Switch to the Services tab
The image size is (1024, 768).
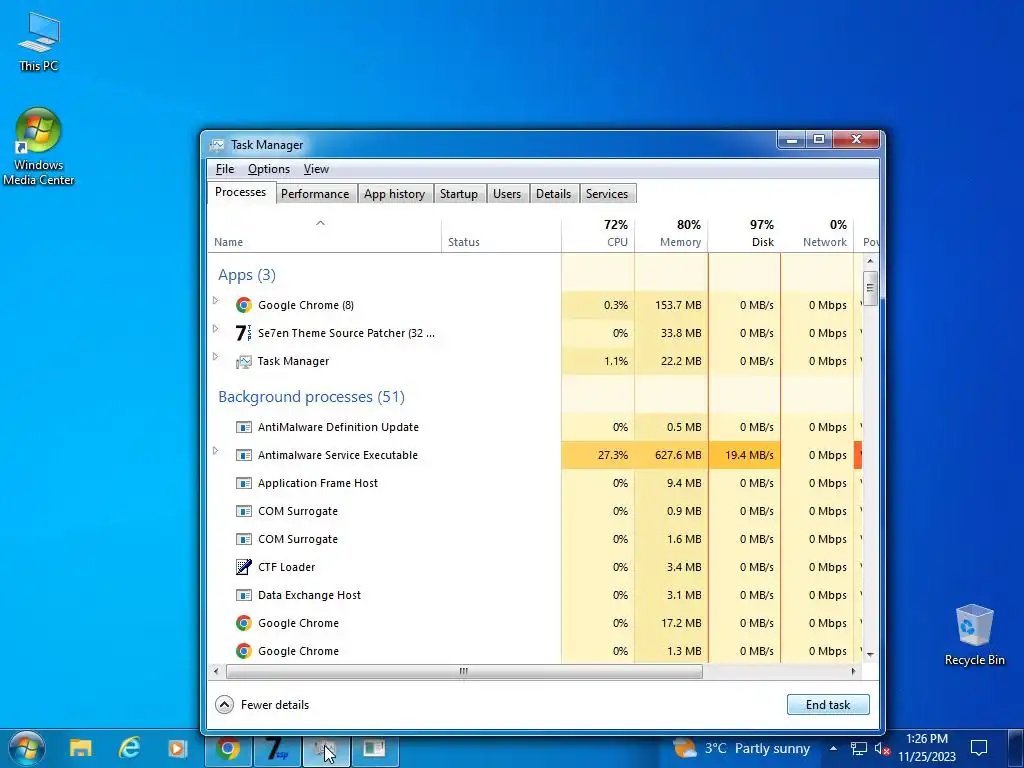[x=607, y=194]
